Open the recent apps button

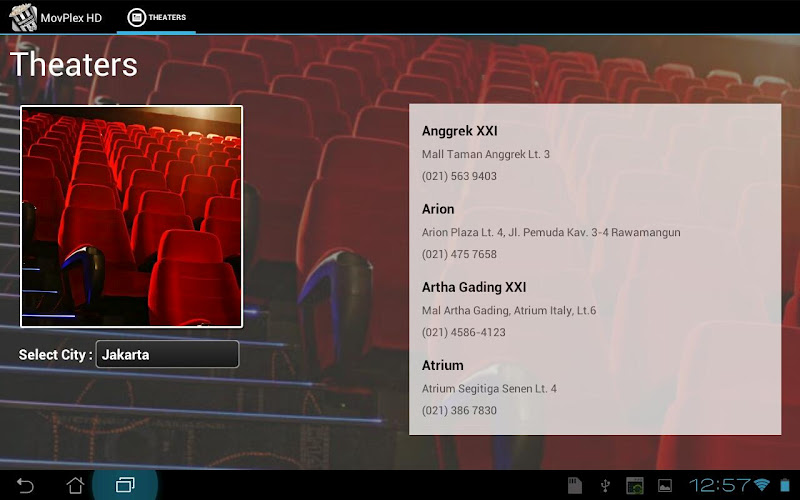pyautogui.click(x=125, y=485)
